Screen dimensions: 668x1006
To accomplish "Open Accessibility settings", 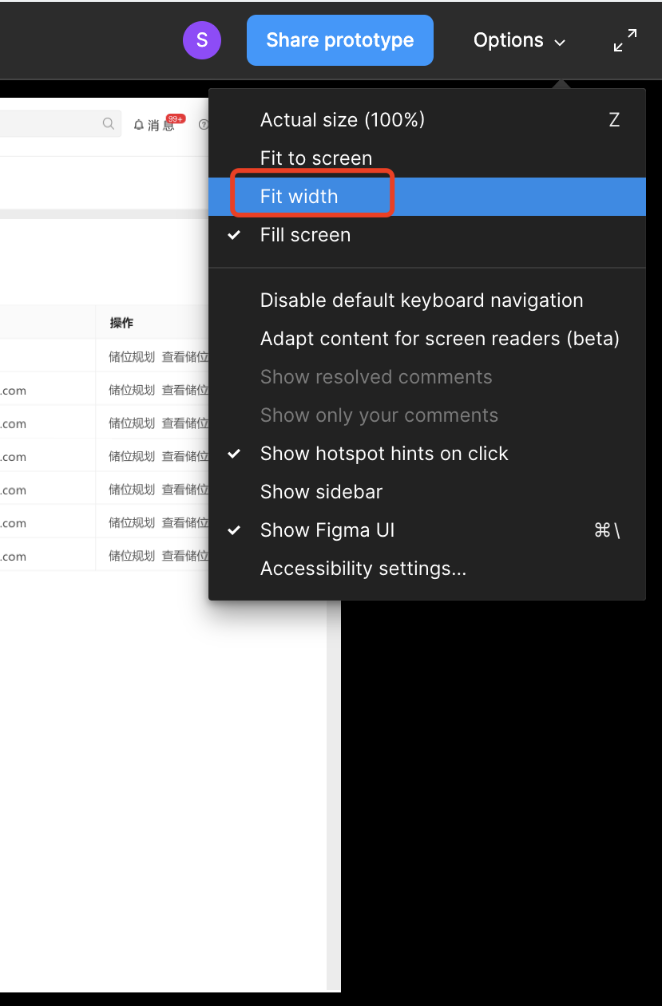I will pyautogui.click(x=363, y=568).
